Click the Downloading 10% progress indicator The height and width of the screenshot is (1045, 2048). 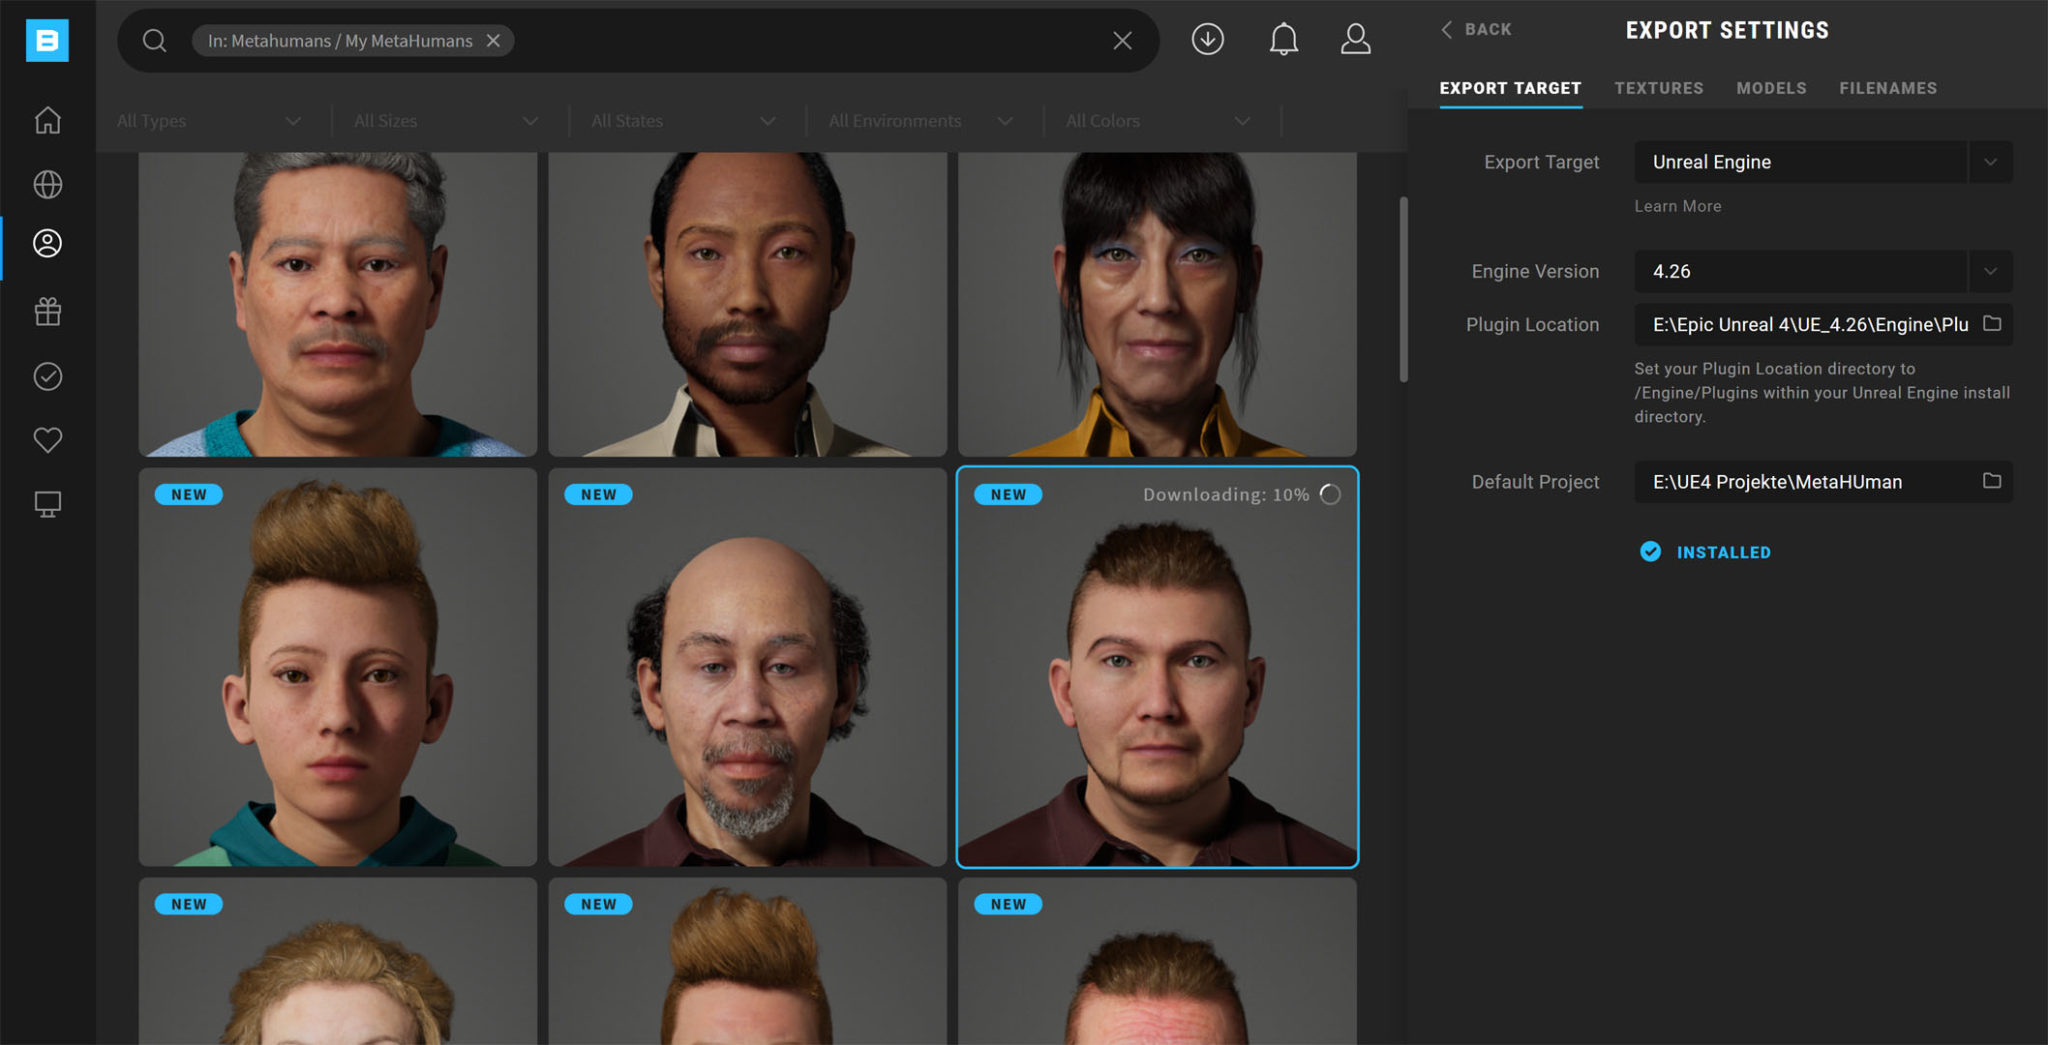tap(1237, 493)
